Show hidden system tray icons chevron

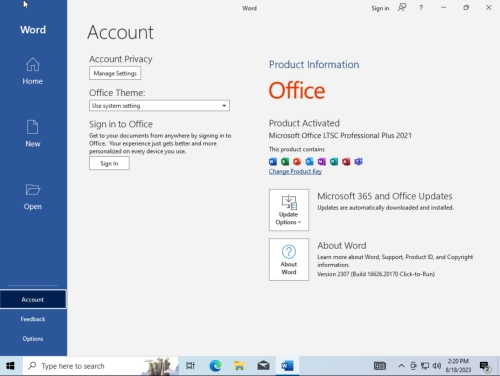401,366
